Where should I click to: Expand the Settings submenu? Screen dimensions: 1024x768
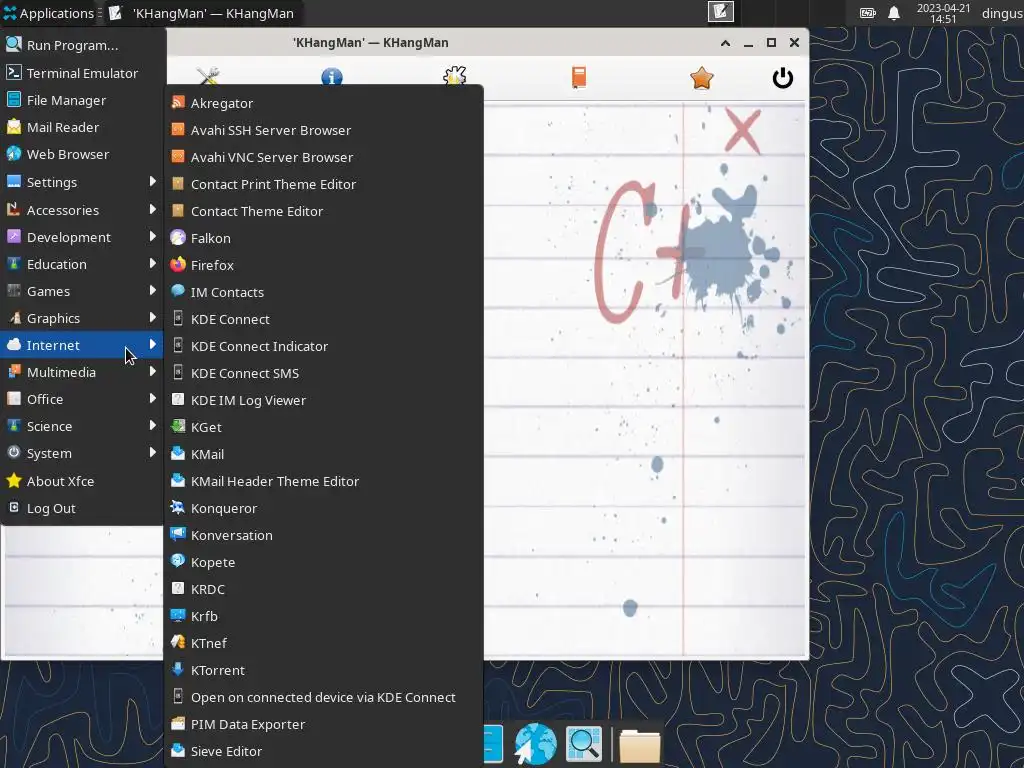[82, 182]
